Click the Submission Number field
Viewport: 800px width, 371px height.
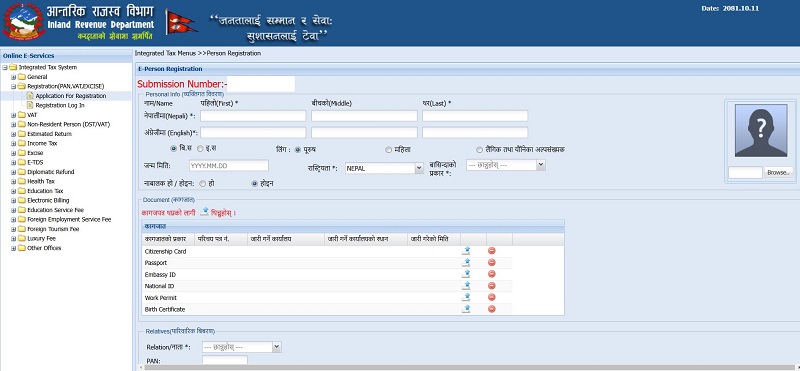261,84
